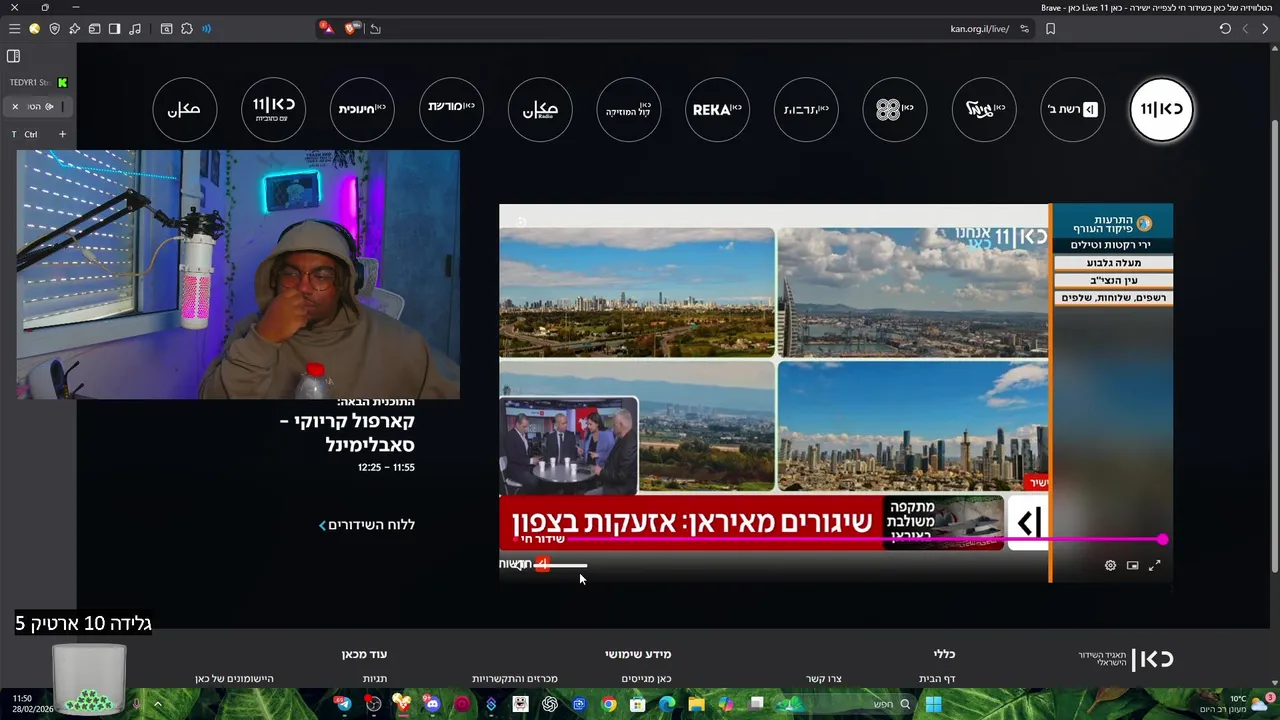Open the Brave main hamburger menu
Viewport: 1280px width, 720px height.
coord(14,29)
